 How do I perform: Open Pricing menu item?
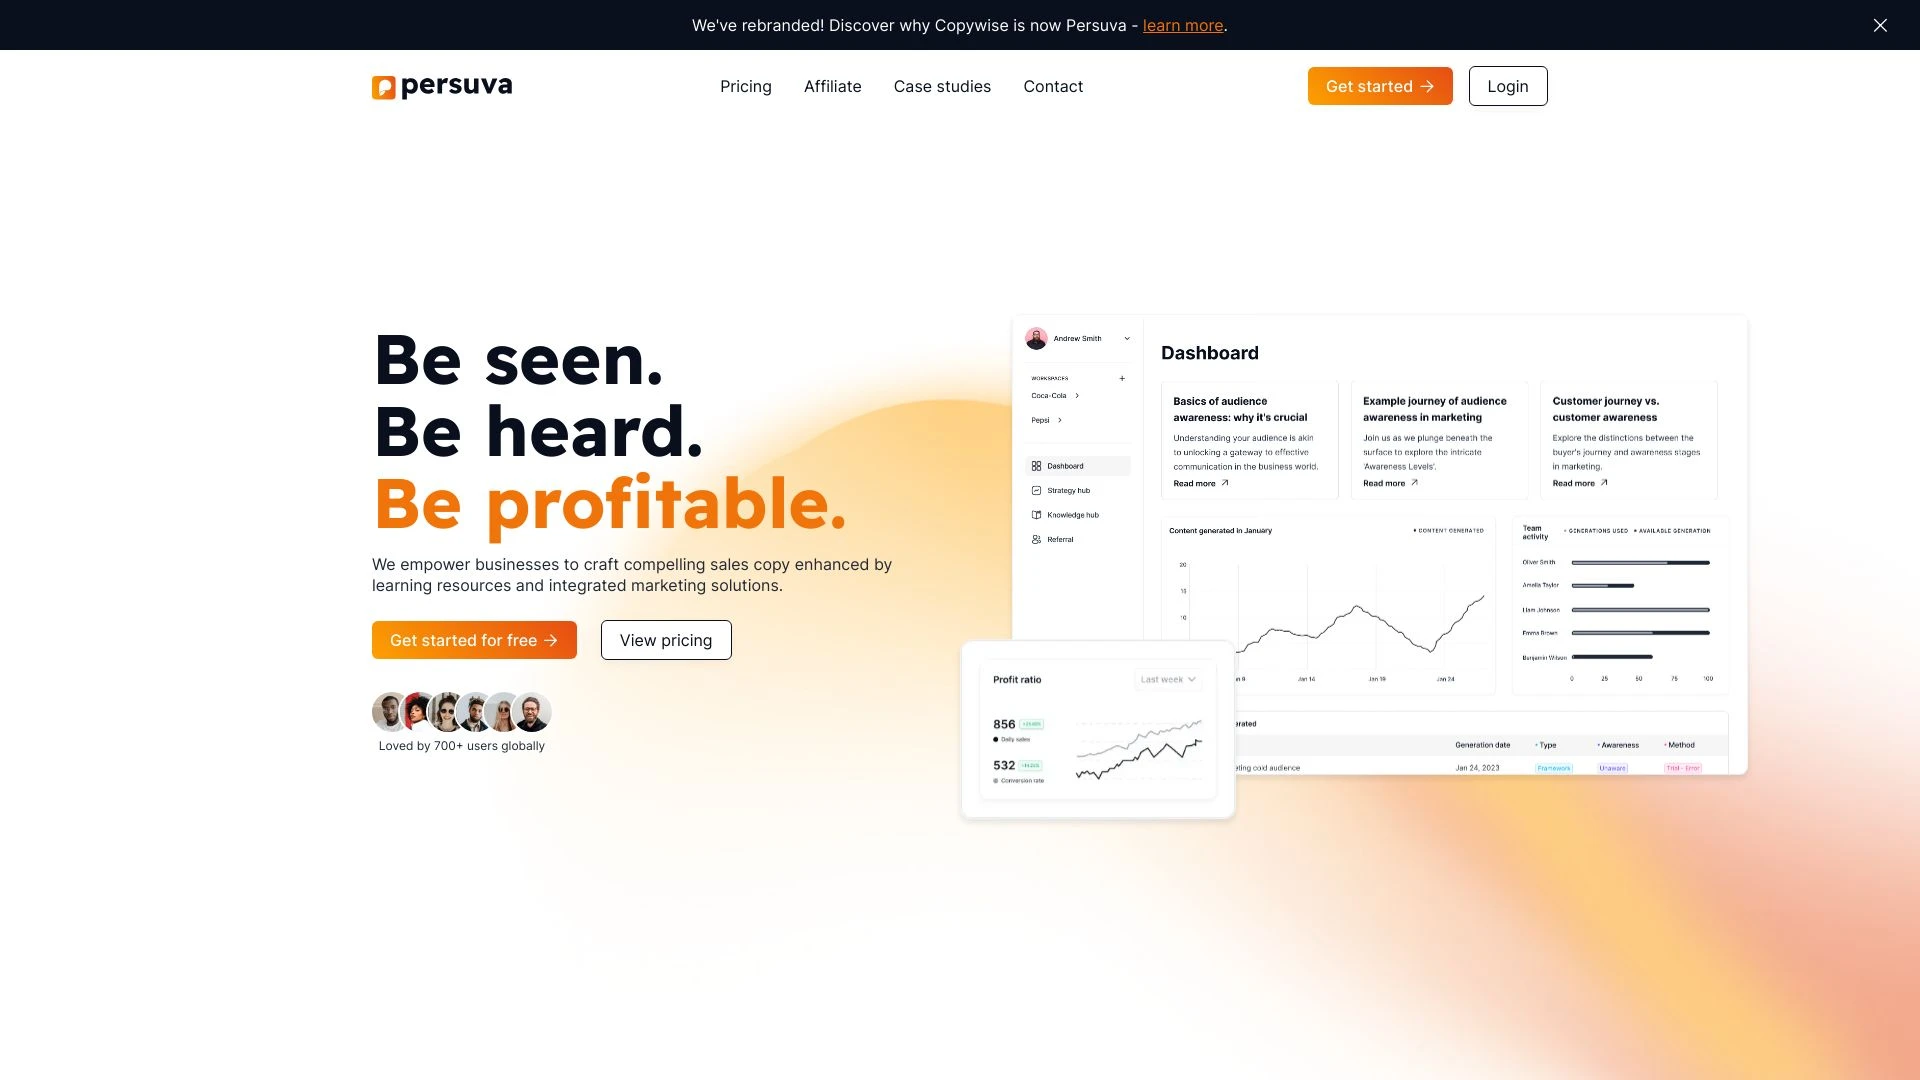point(744,84)
